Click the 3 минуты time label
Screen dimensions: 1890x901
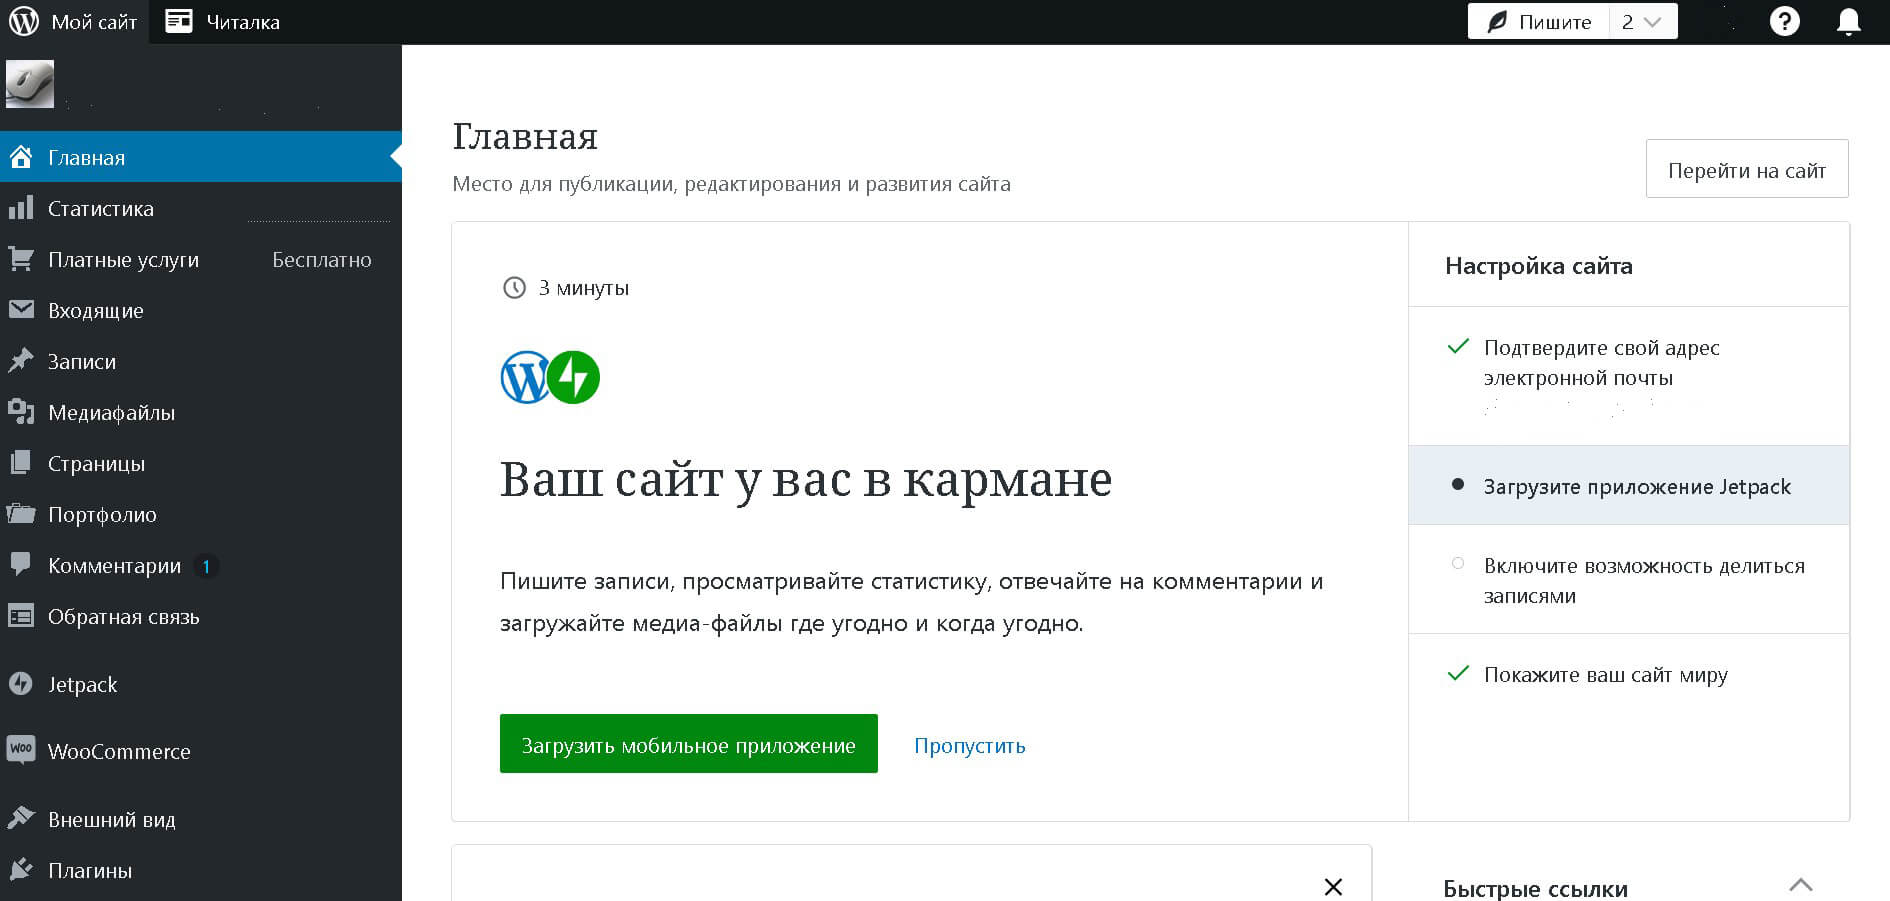coord(584,288)
